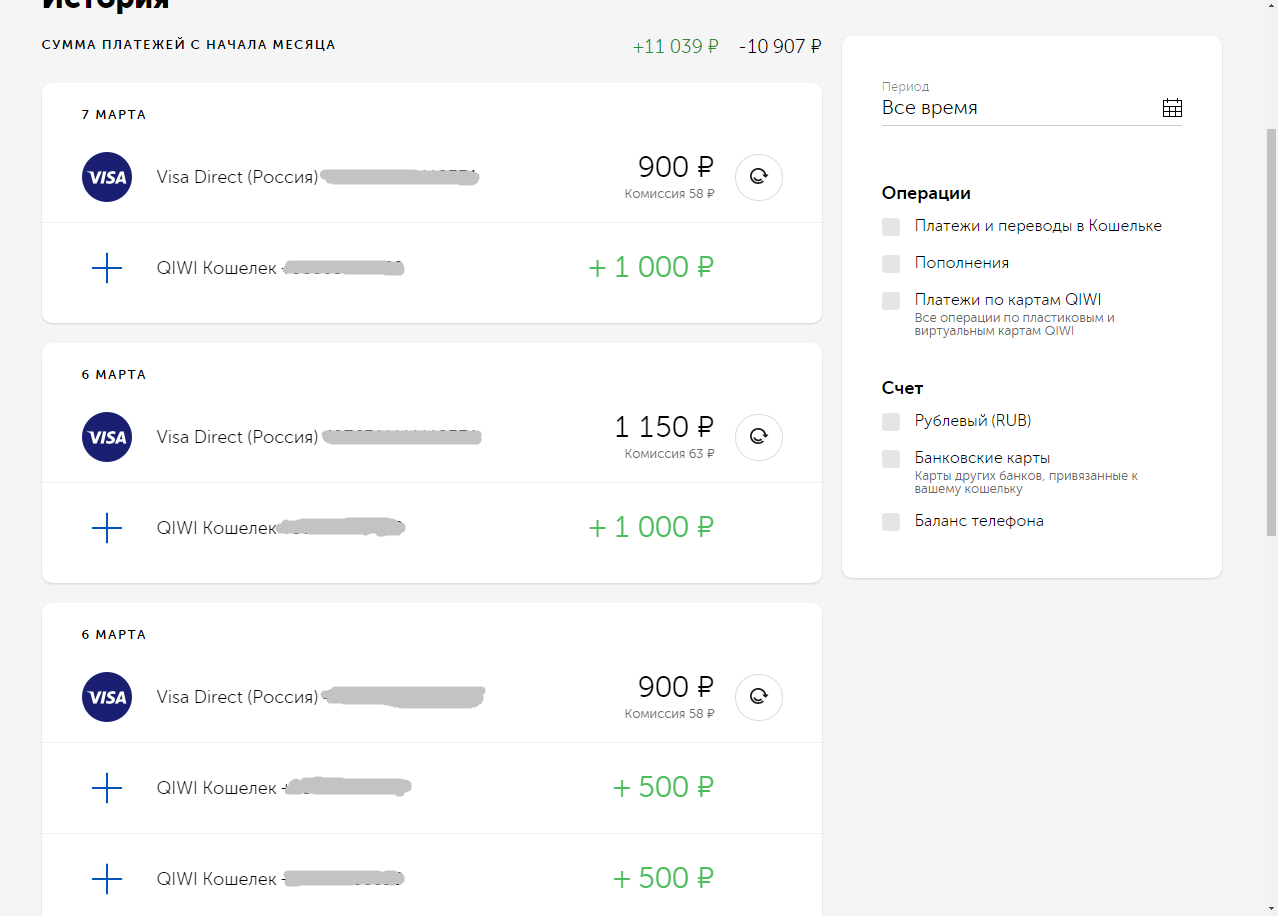
Task: Click the Visa logo on the 7 March payment
Action: pos(107,178)
